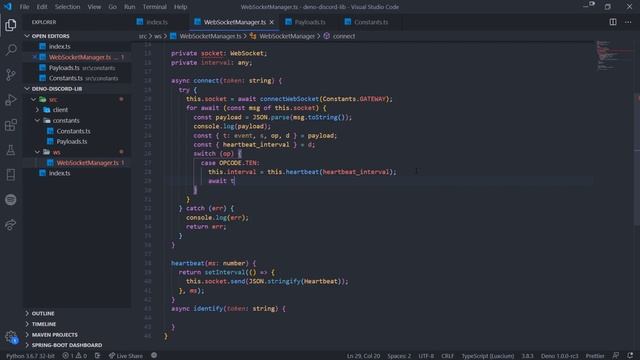
Task: Open the Manage settings gear
Action: pos(11,337)
